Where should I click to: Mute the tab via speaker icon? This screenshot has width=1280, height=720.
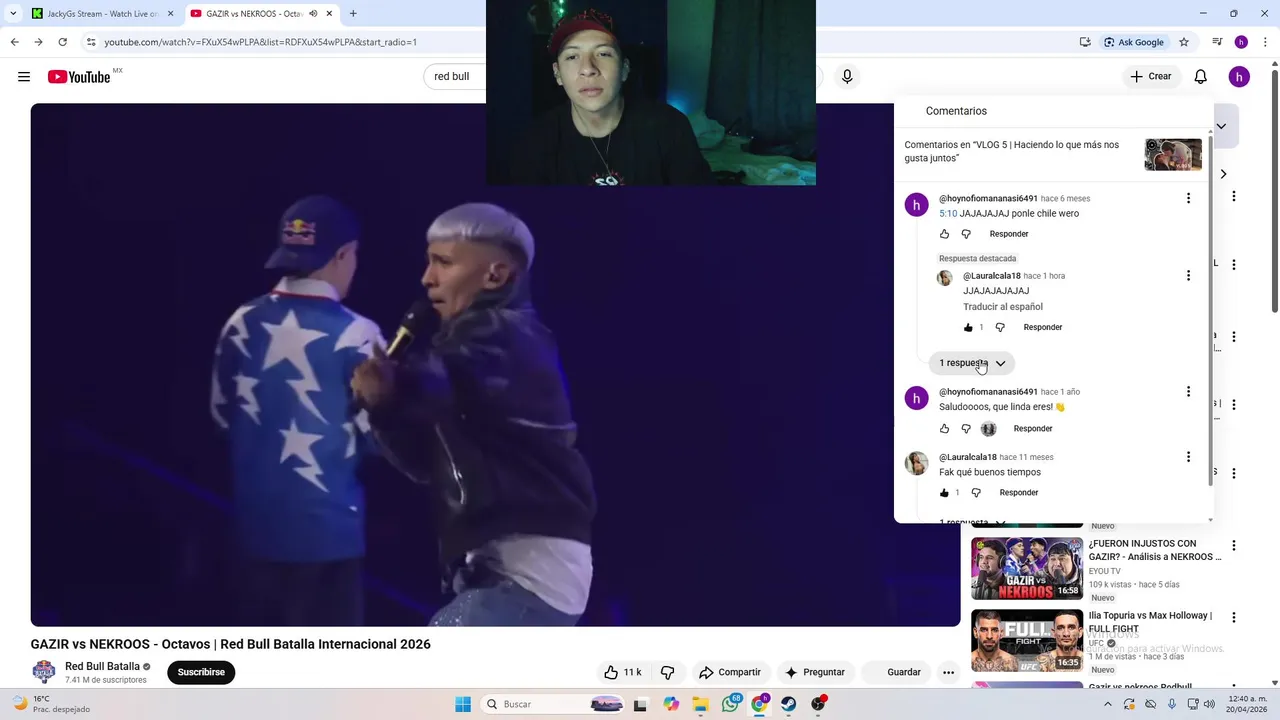(x=314, y=14)
